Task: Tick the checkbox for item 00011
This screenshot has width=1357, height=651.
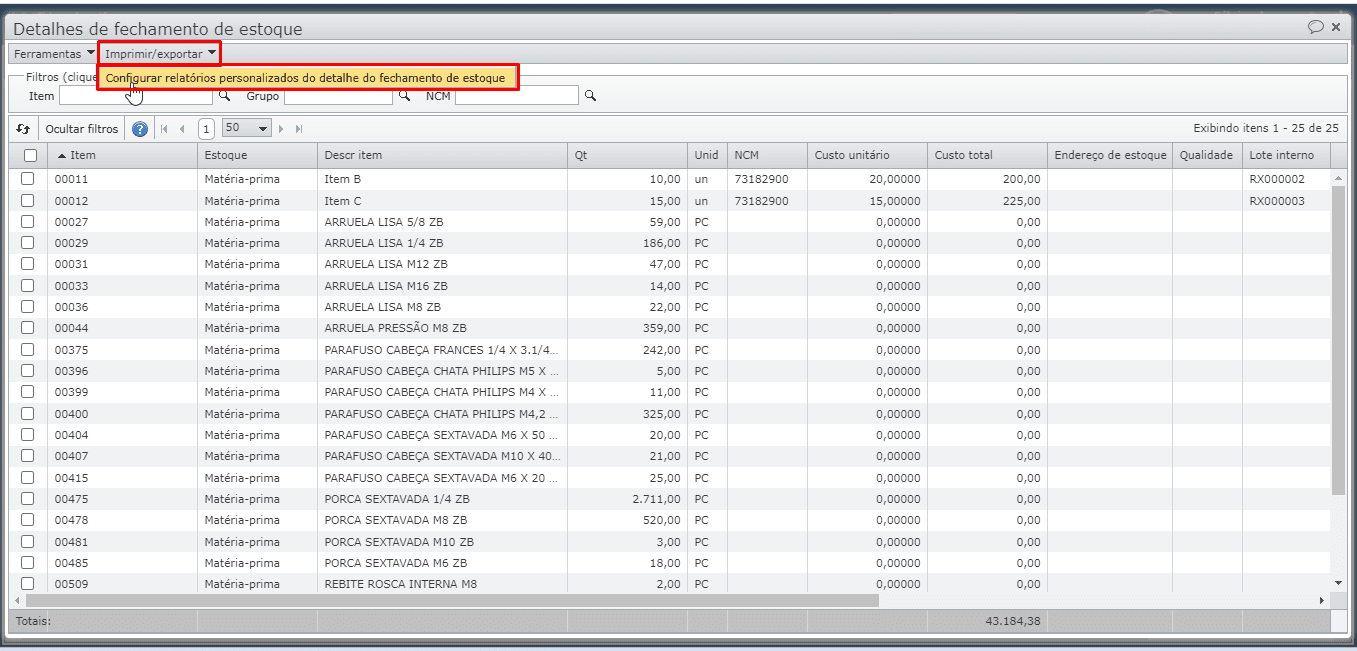Action: (28, 179)
